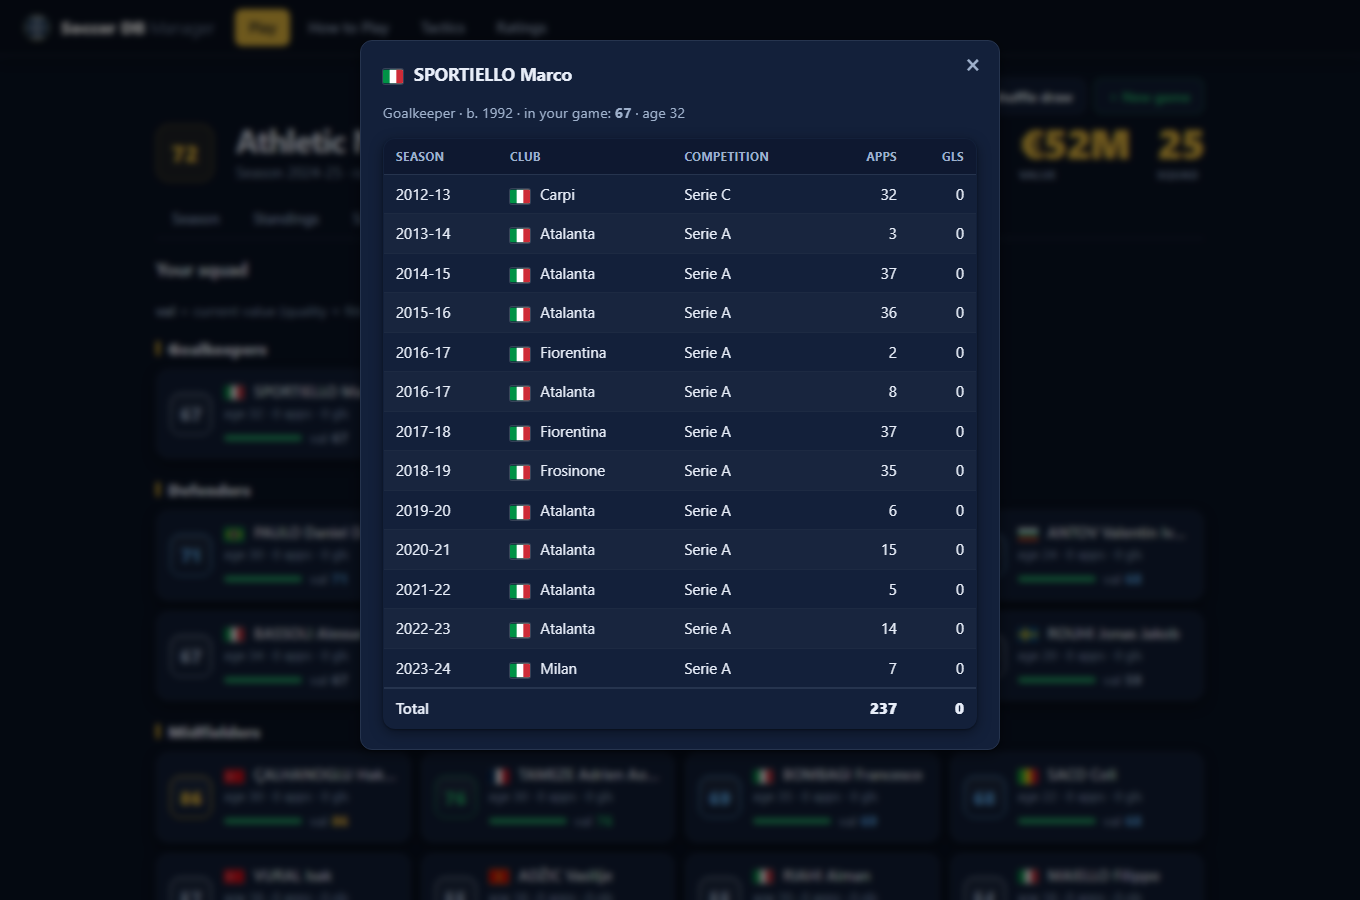Click the Total row showing 237 apps
Image resolution: width=1360 pixels, height=900 pixels.
[x=680, y=709]
